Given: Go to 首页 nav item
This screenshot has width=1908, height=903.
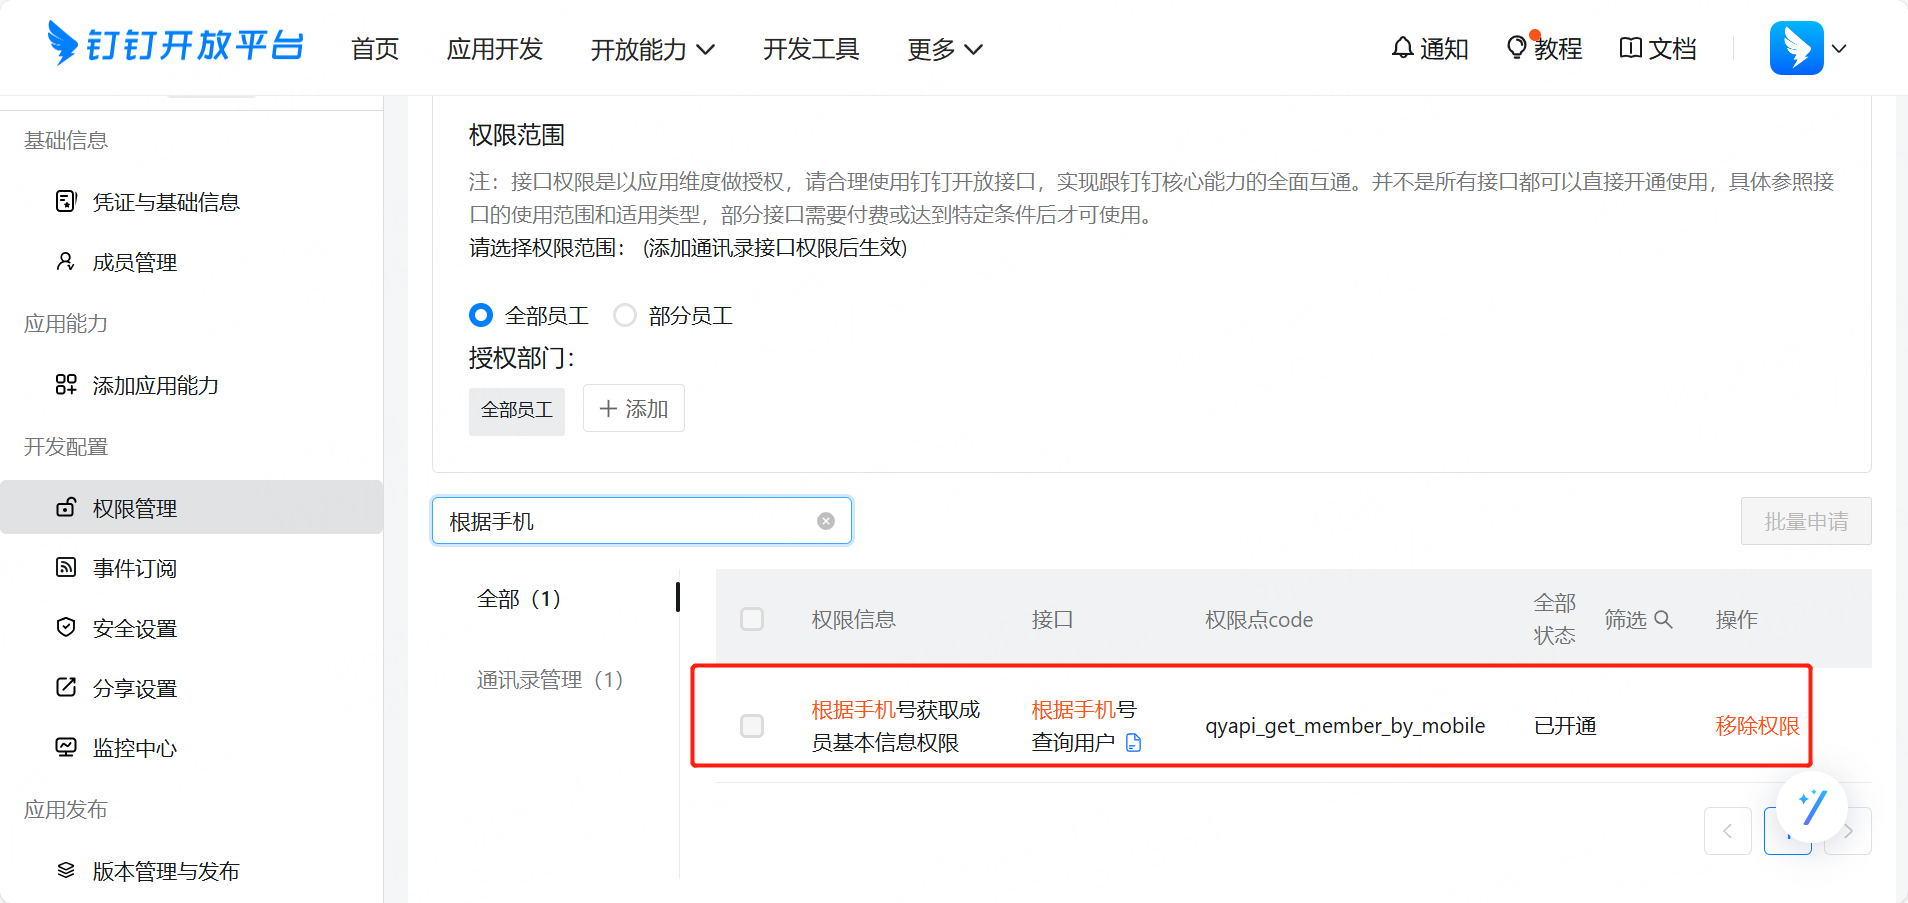Looking at the screenshot, I should [x=375, y=49].
